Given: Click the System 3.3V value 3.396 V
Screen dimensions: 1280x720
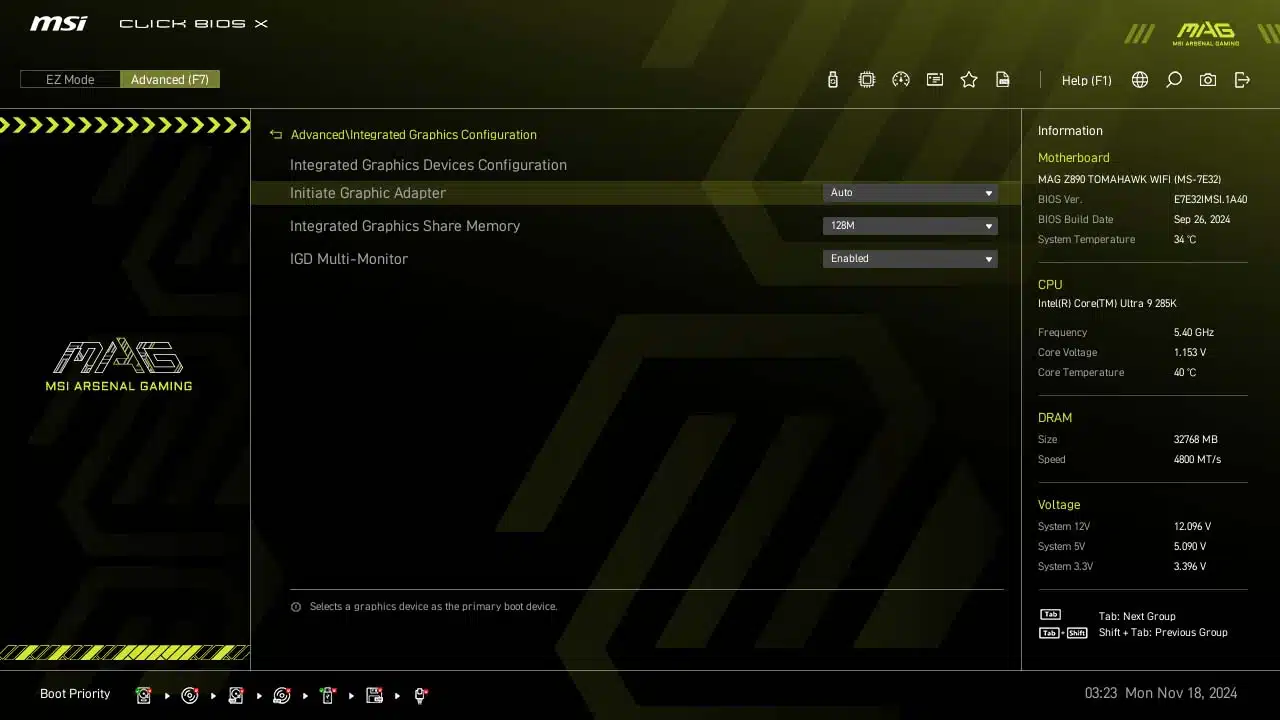Looking at the screenshot, I should coord(1190,566).
